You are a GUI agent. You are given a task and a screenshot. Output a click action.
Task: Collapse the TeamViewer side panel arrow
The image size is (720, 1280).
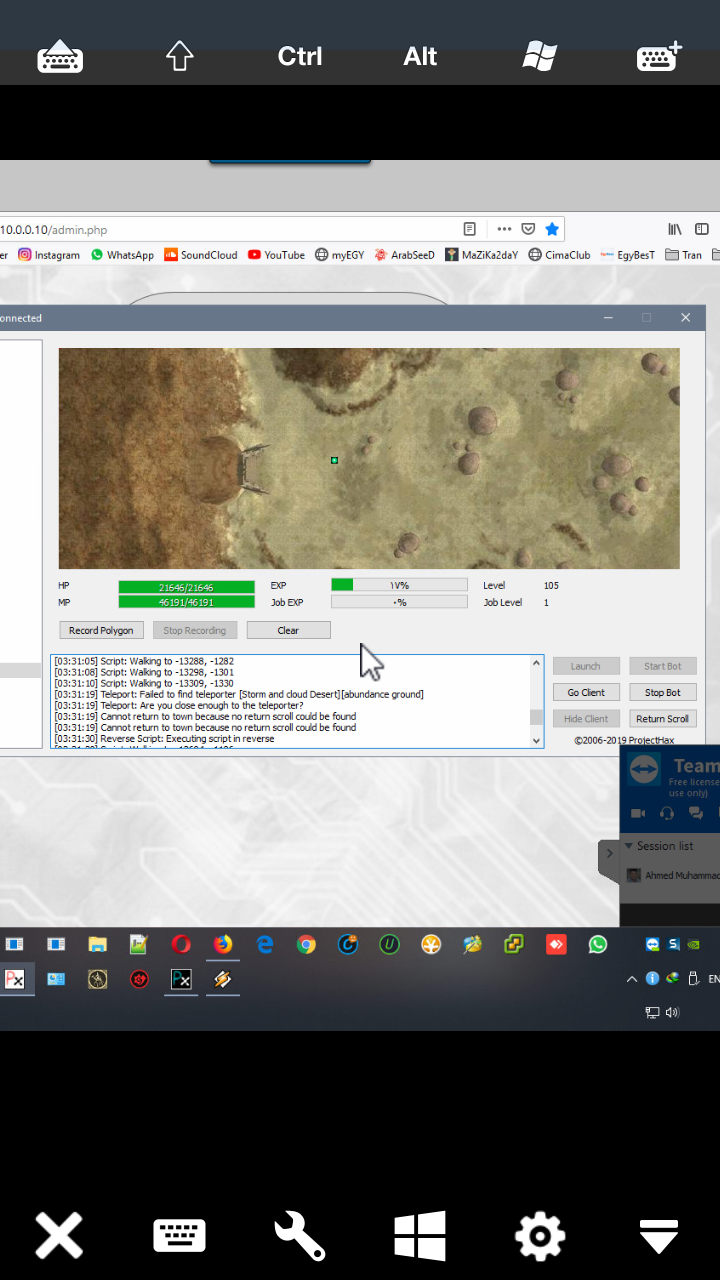pyautogui.click(x=609, y=854)
